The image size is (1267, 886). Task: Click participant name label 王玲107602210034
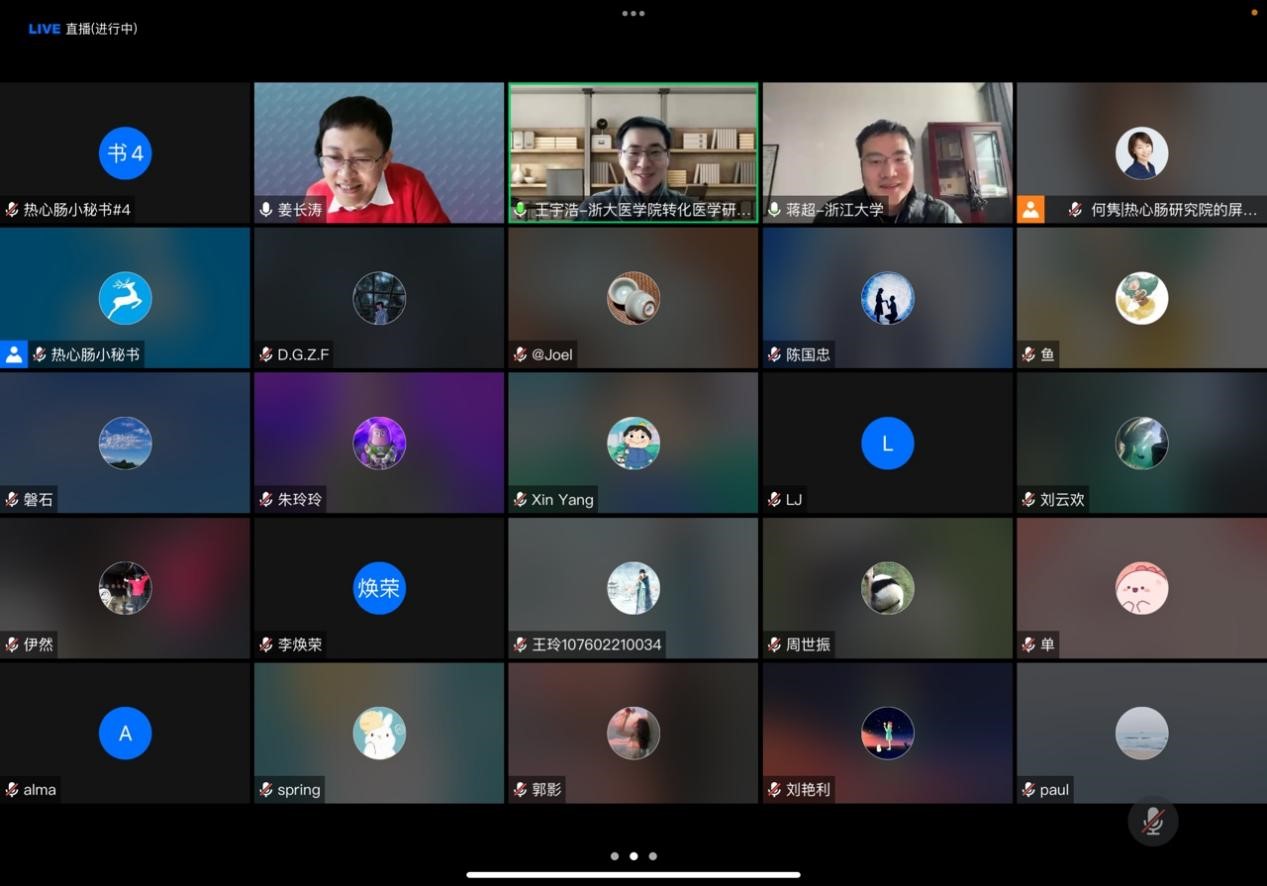click(x=596, y=645)
